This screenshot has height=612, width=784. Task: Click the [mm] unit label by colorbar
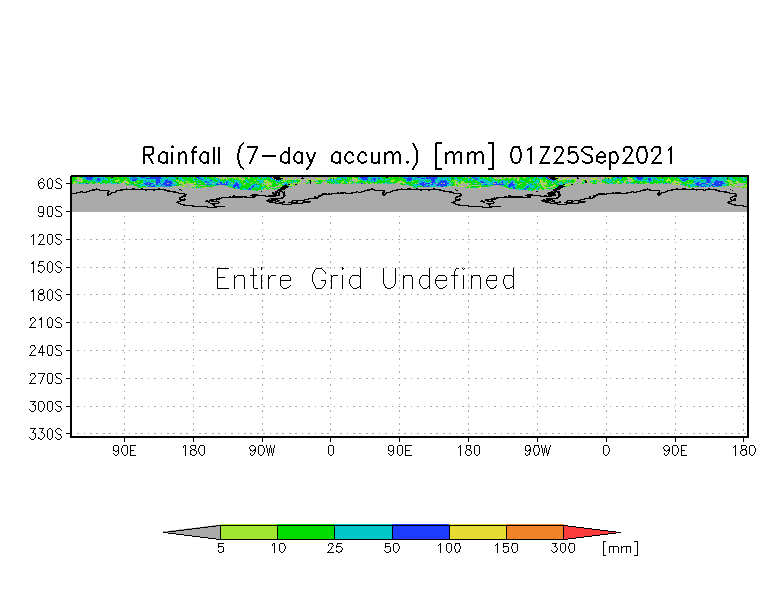point(620,548)
